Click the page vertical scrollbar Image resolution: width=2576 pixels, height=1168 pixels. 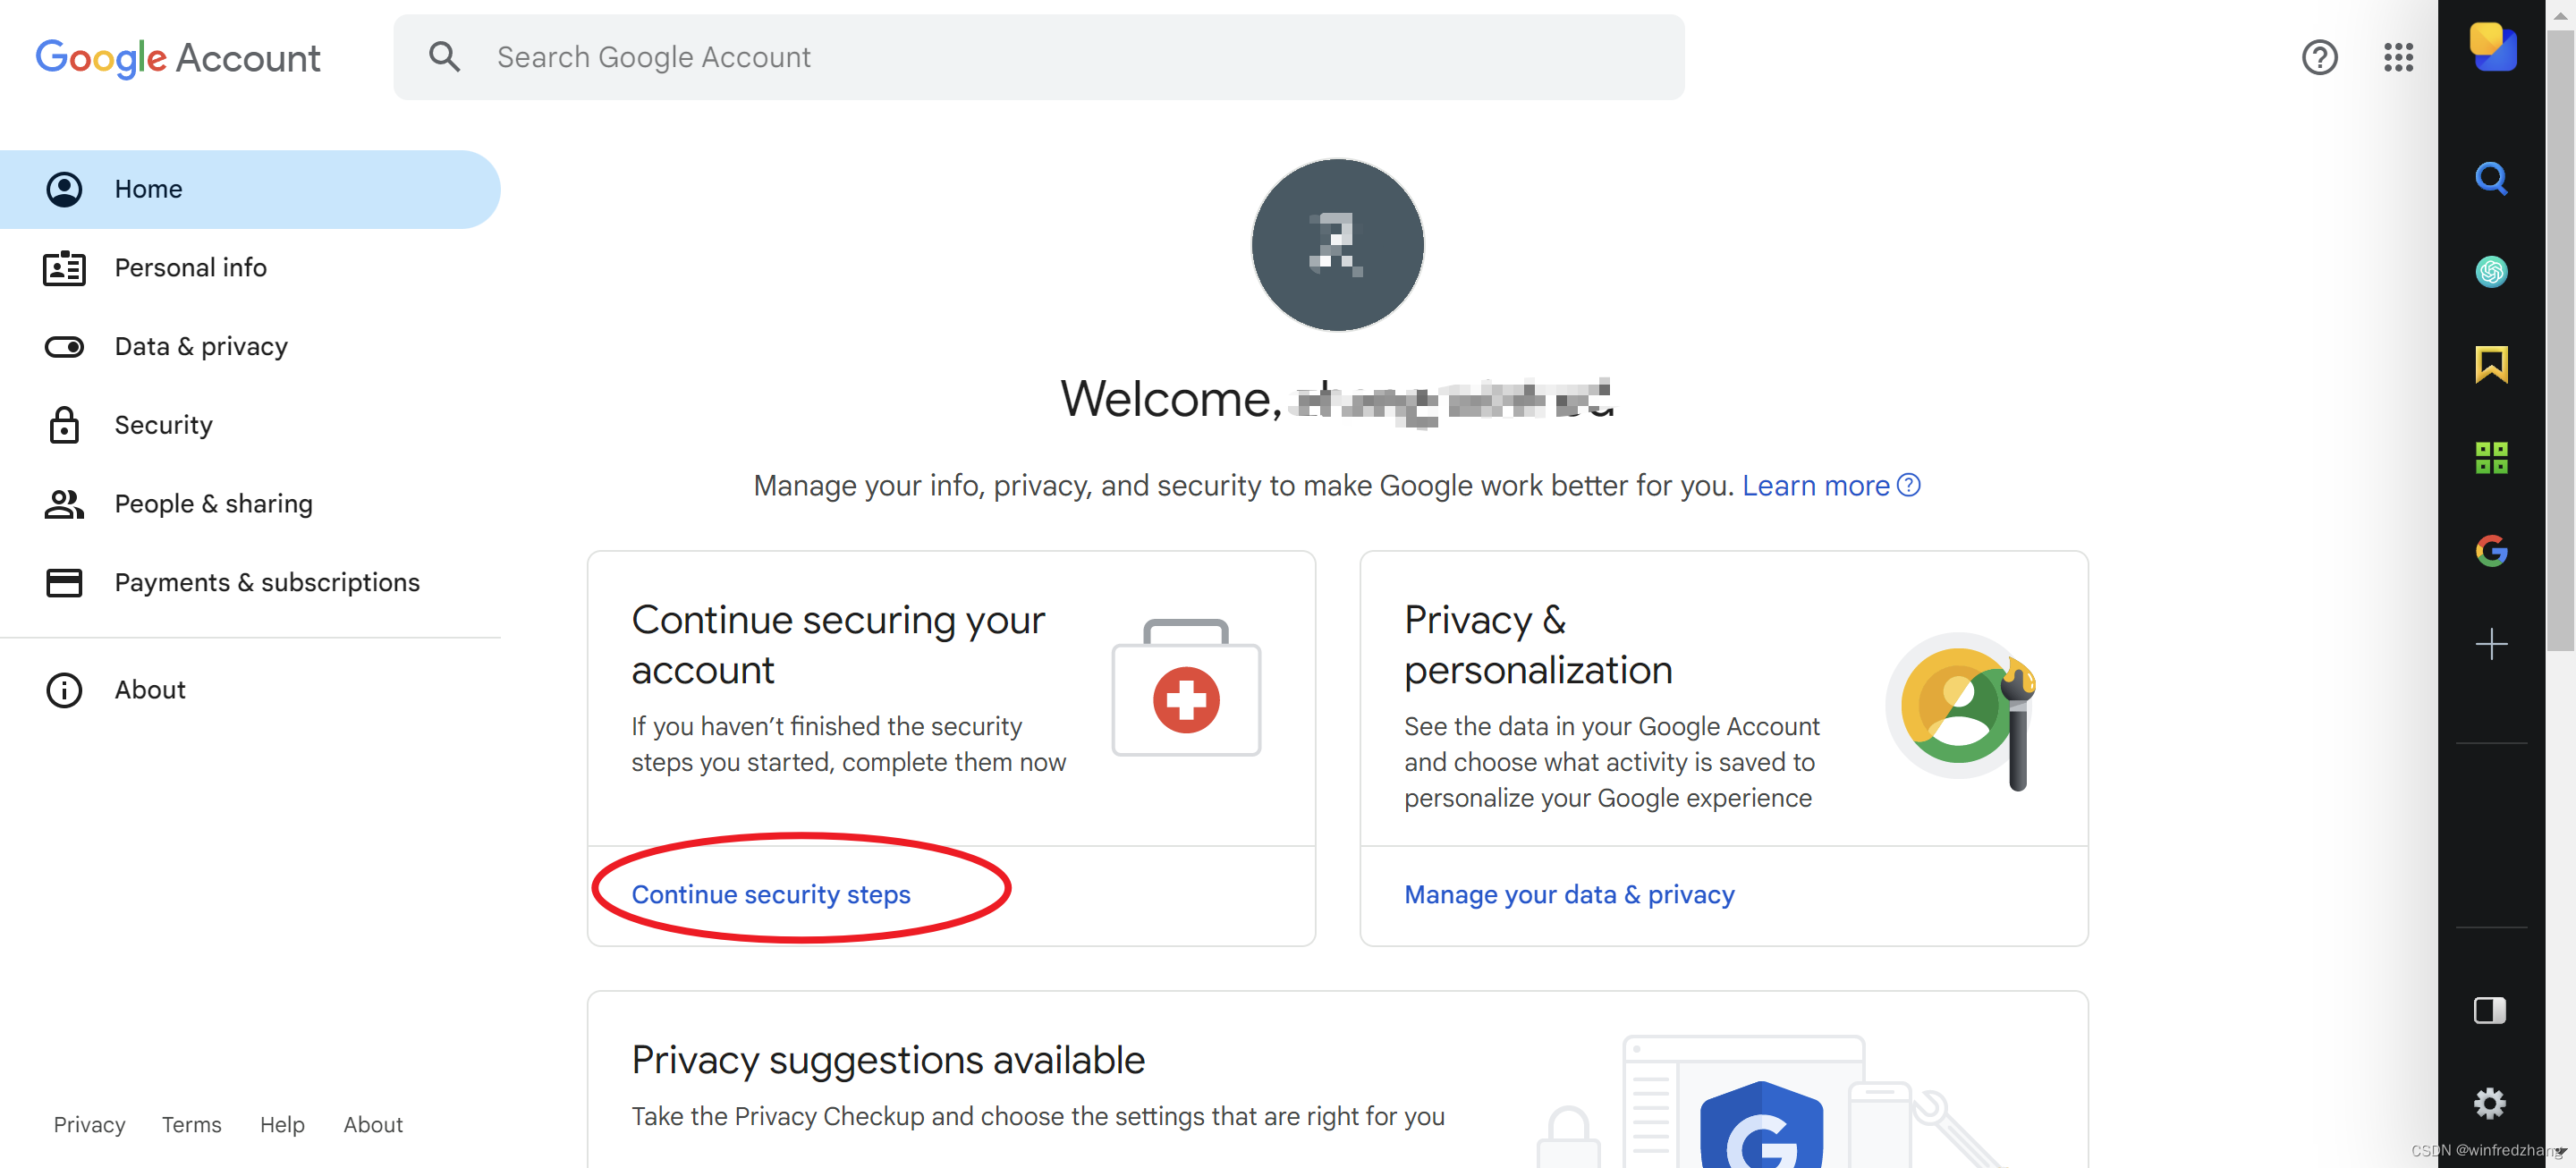click(2559, 340)
